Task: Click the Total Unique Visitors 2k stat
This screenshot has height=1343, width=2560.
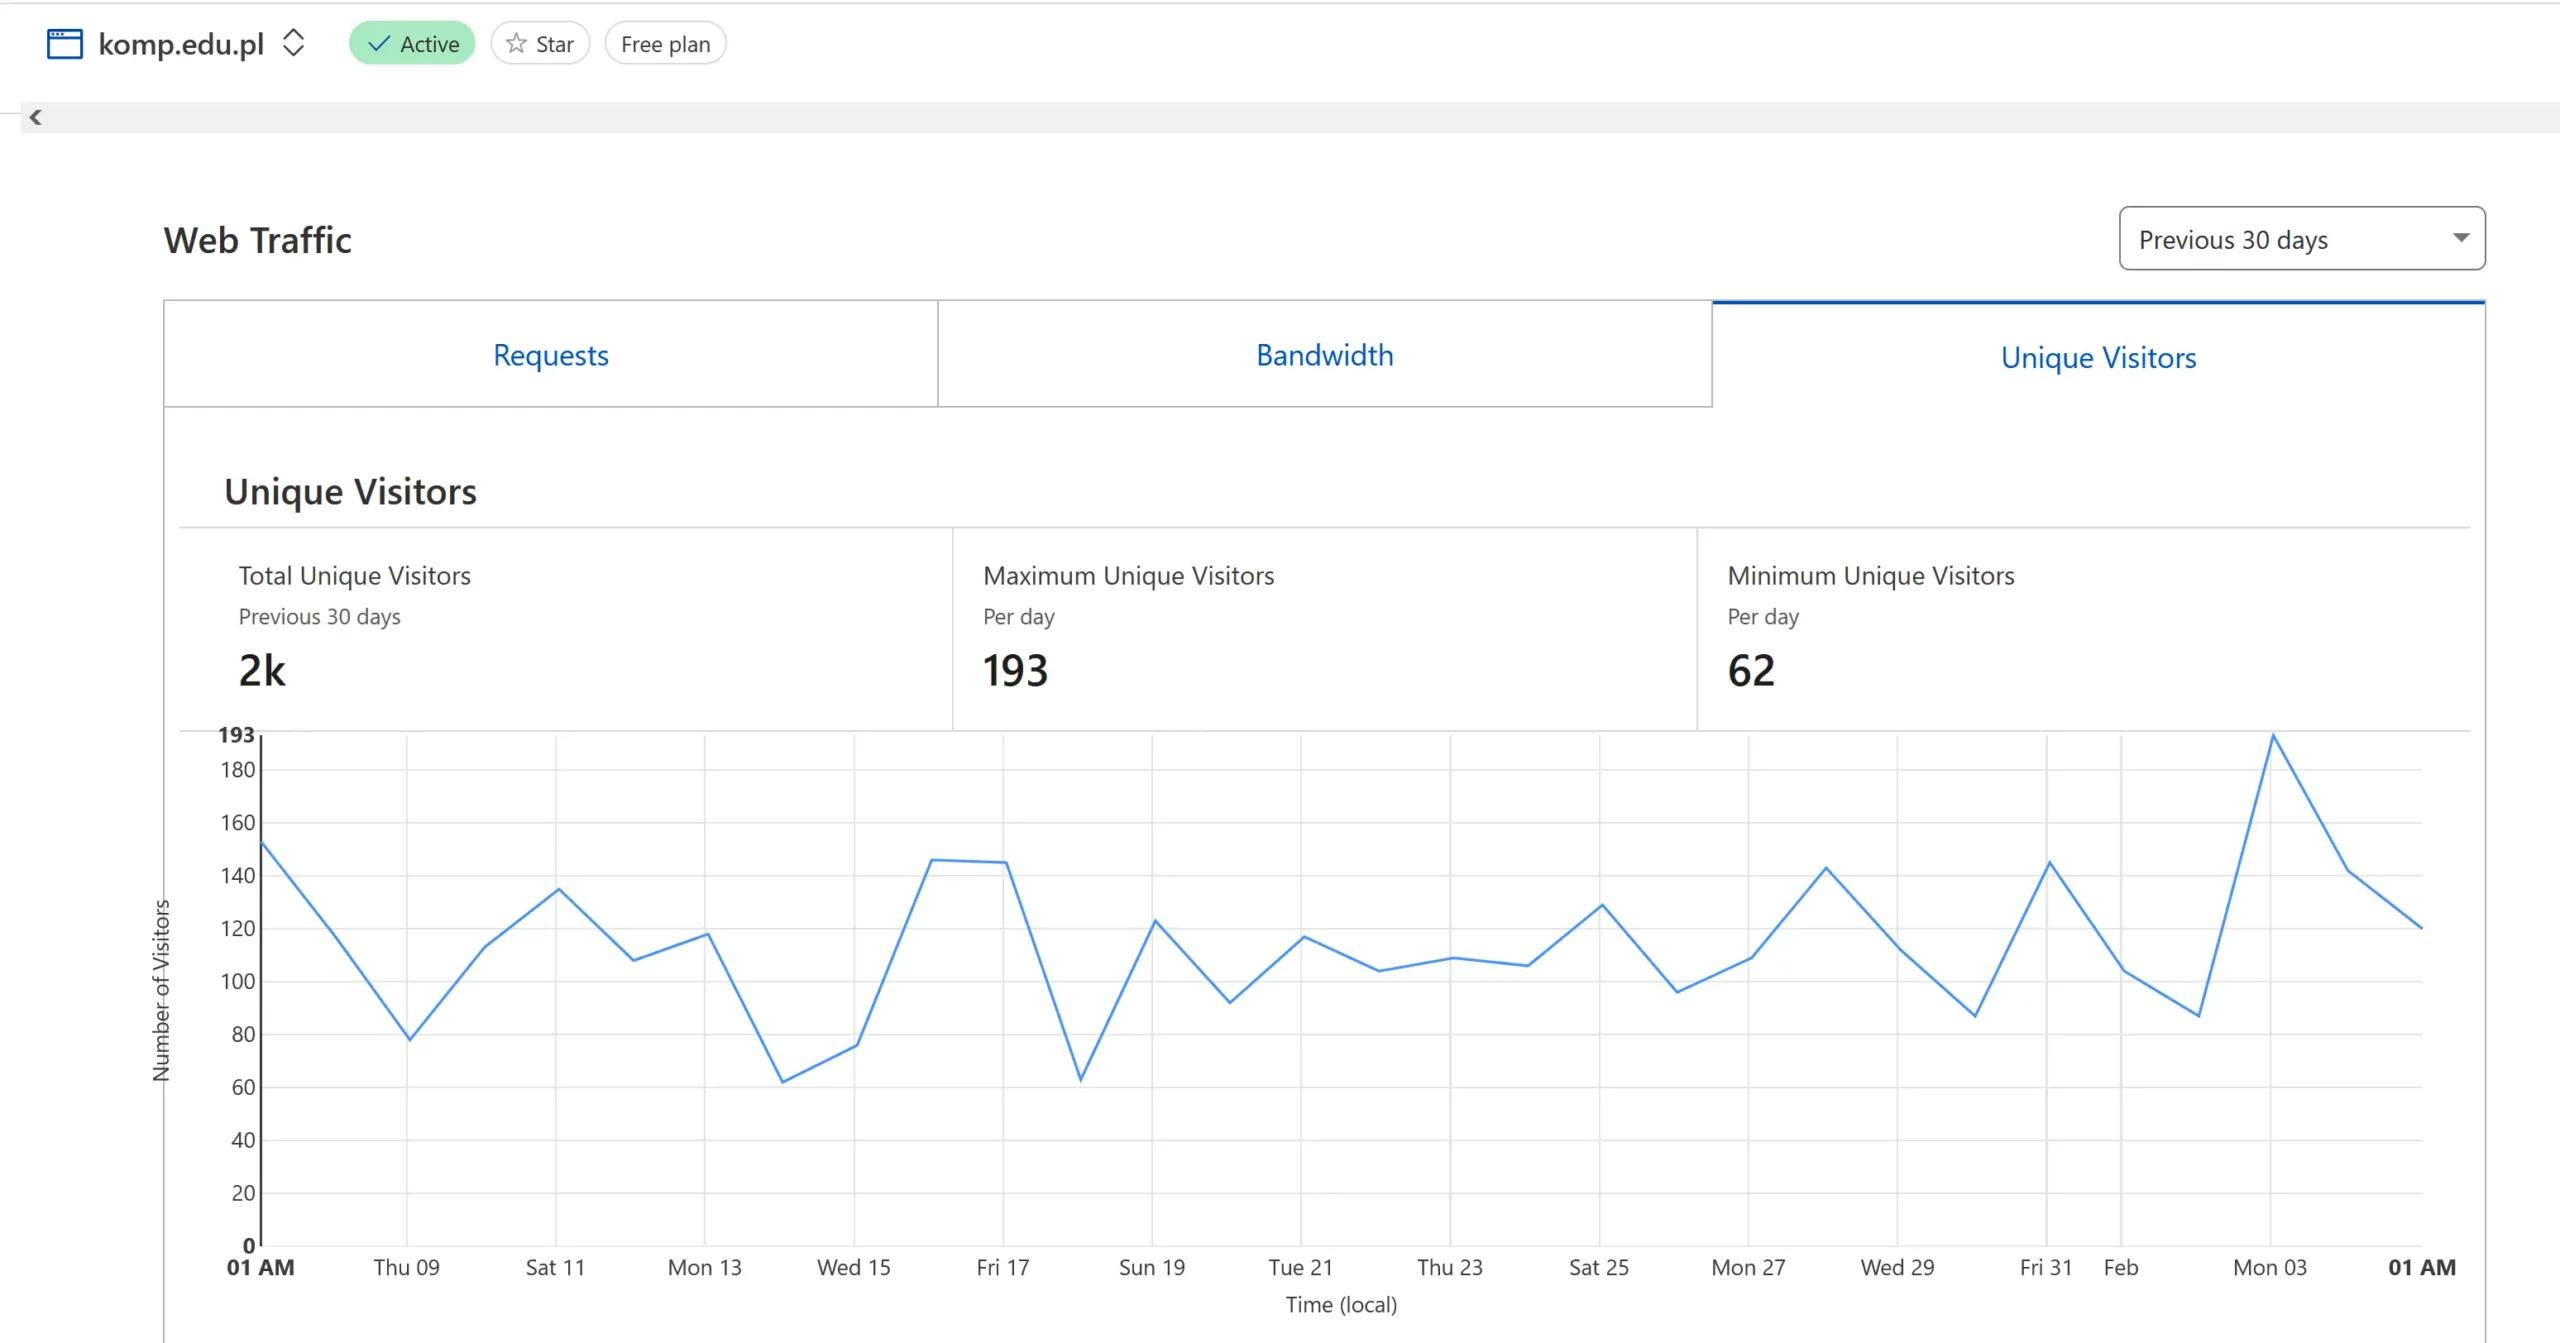Action: 262,670
